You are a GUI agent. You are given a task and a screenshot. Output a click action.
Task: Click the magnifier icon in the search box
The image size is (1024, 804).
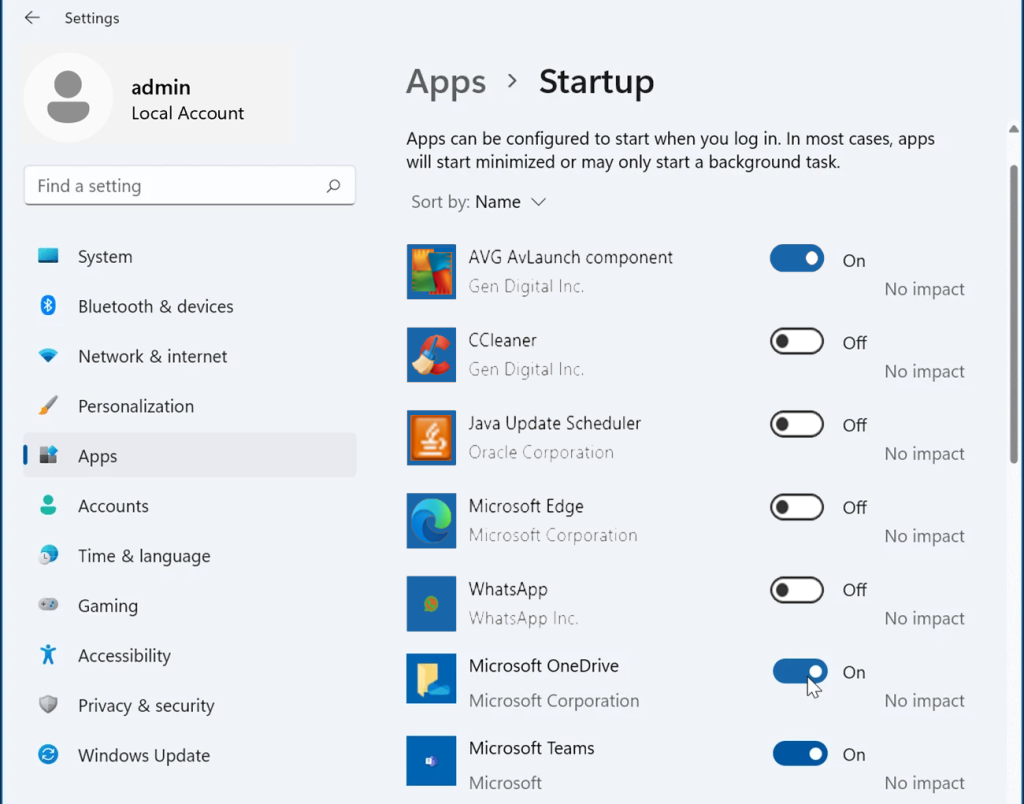pos(333,185)
